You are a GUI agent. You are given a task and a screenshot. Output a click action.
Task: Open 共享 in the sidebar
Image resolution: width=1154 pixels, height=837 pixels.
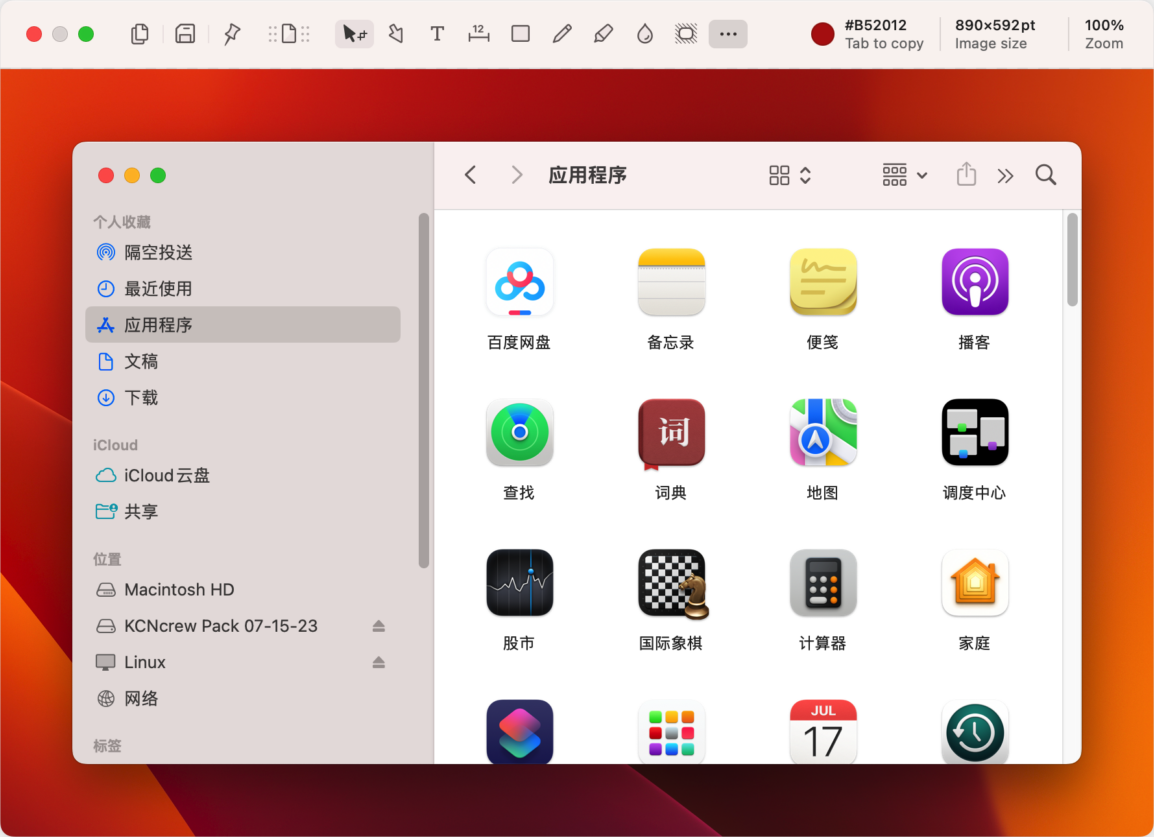pyautogui.click(x=243, y=512)
